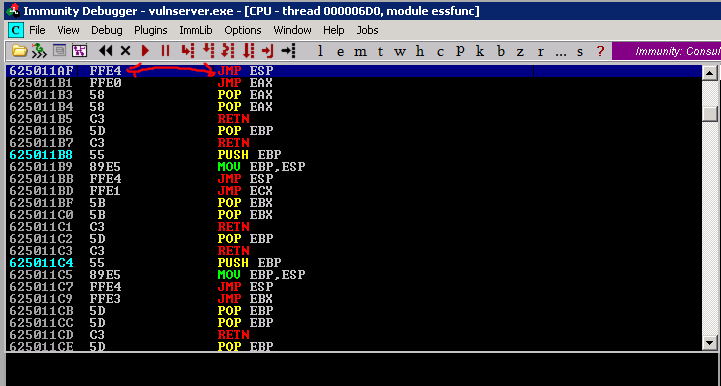
Task: Click disassembly scrollbar down arrow
Action: pos(710,343)
